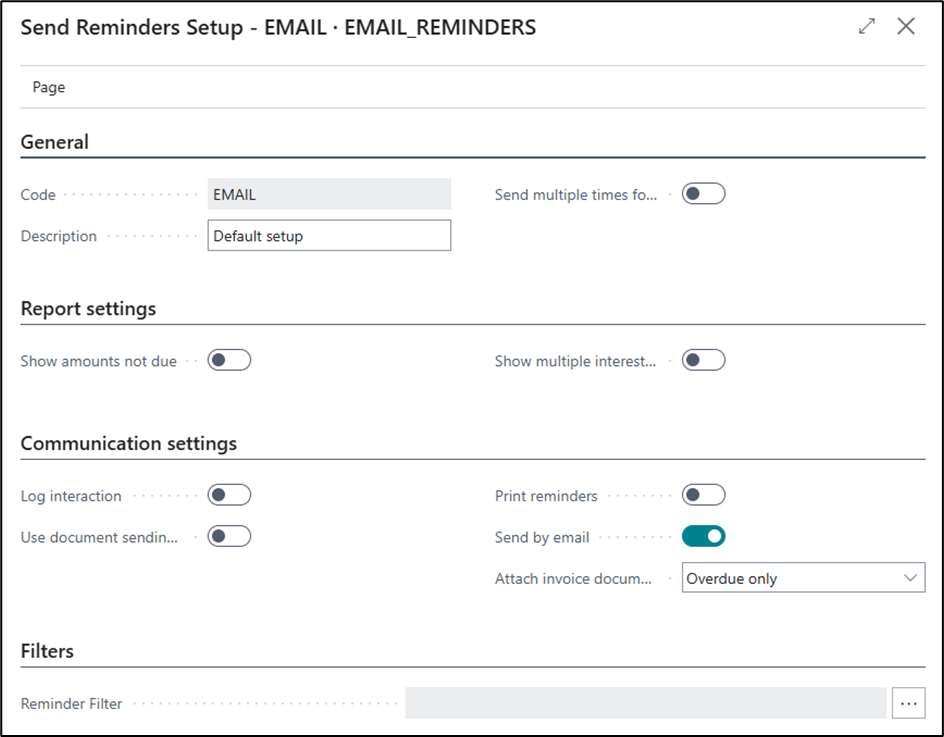The height and width of the screenshot is (737, 944).
Task: Click the empty Reminder Filter field
Action: (x=645, y=703)
